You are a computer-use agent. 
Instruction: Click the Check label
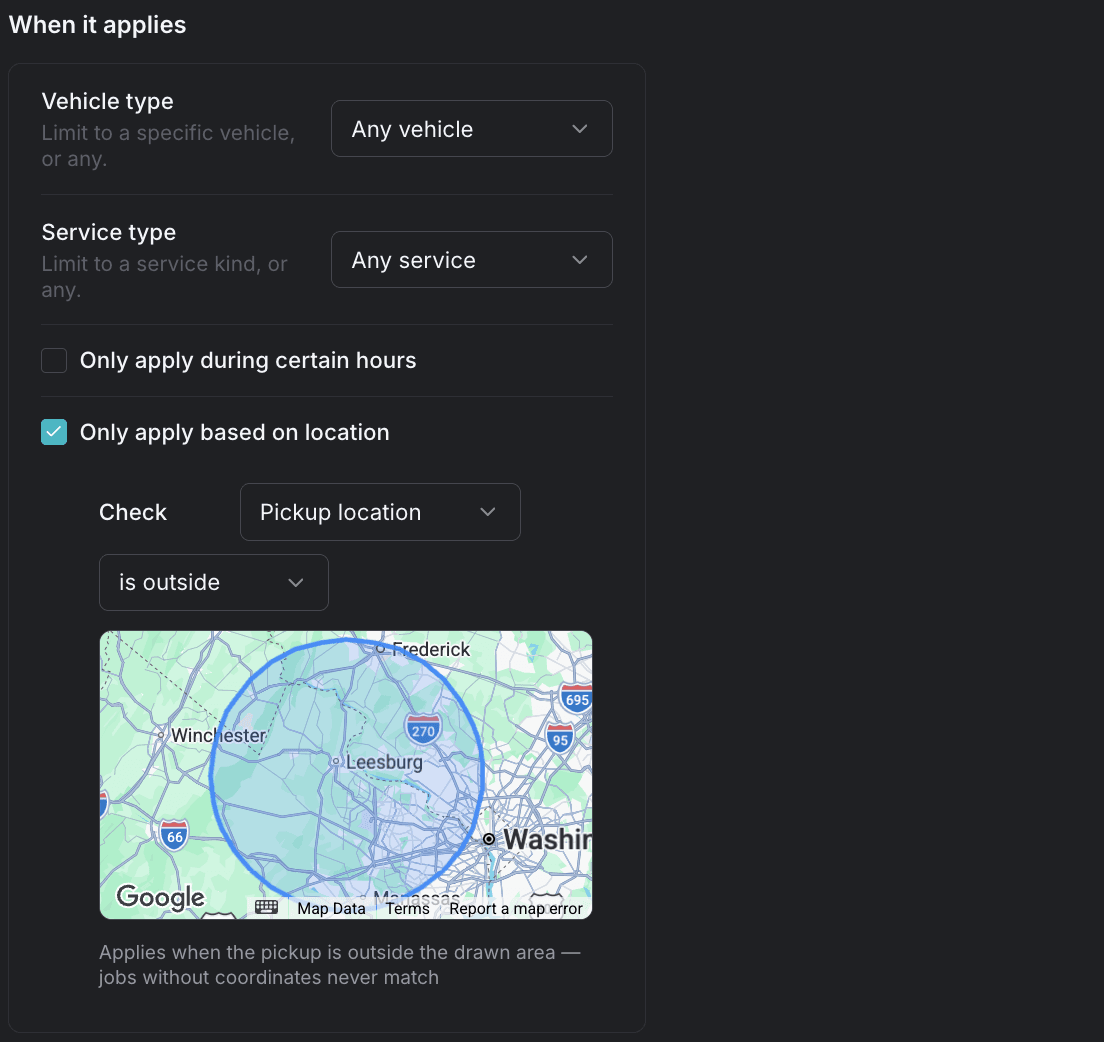point(133,512)
